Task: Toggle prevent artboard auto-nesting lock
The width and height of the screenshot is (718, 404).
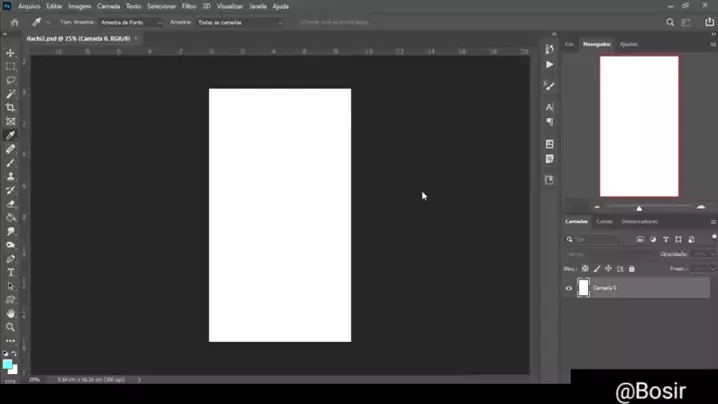Action: point(620,269)
